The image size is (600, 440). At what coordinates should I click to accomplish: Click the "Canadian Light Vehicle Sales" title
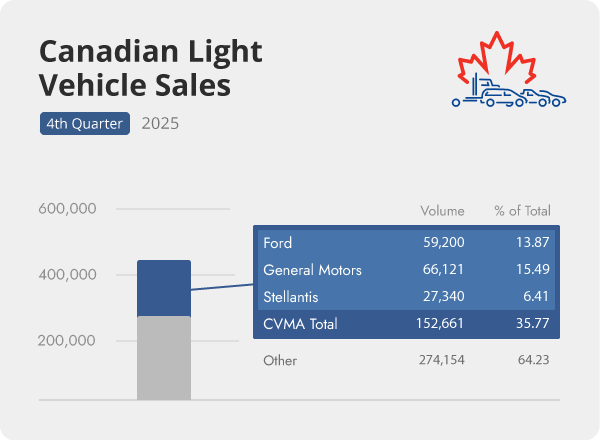click(135, 67)
